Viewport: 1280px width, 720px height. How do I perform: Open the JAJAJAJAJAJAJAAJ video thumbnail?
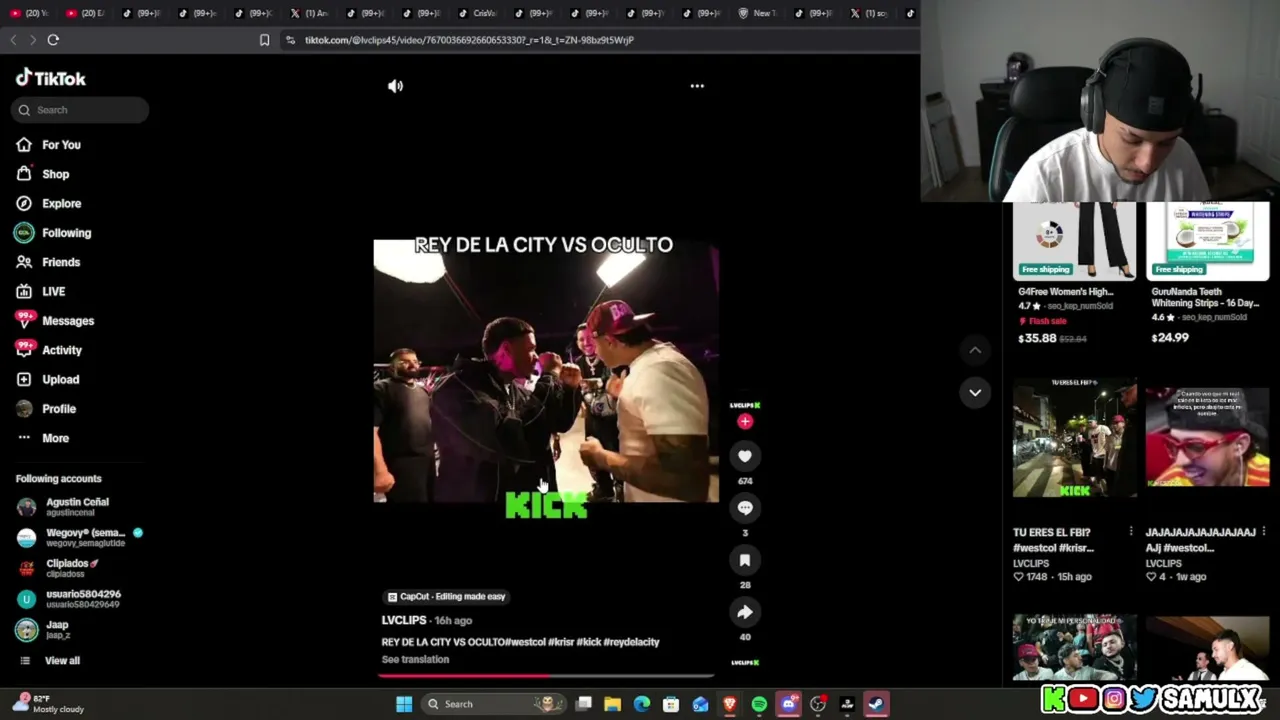tap(1207, 438)
